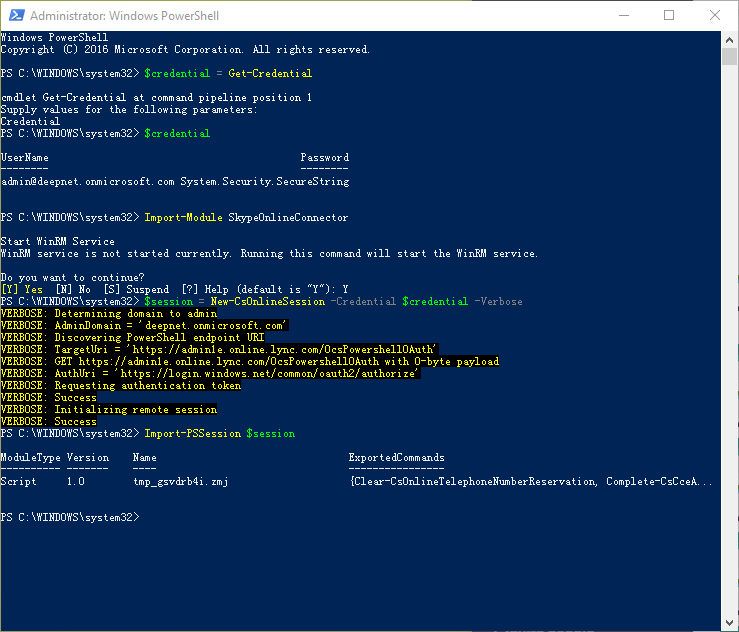
Task: Click the scrollbar up arrow
Action: [729, 40]
